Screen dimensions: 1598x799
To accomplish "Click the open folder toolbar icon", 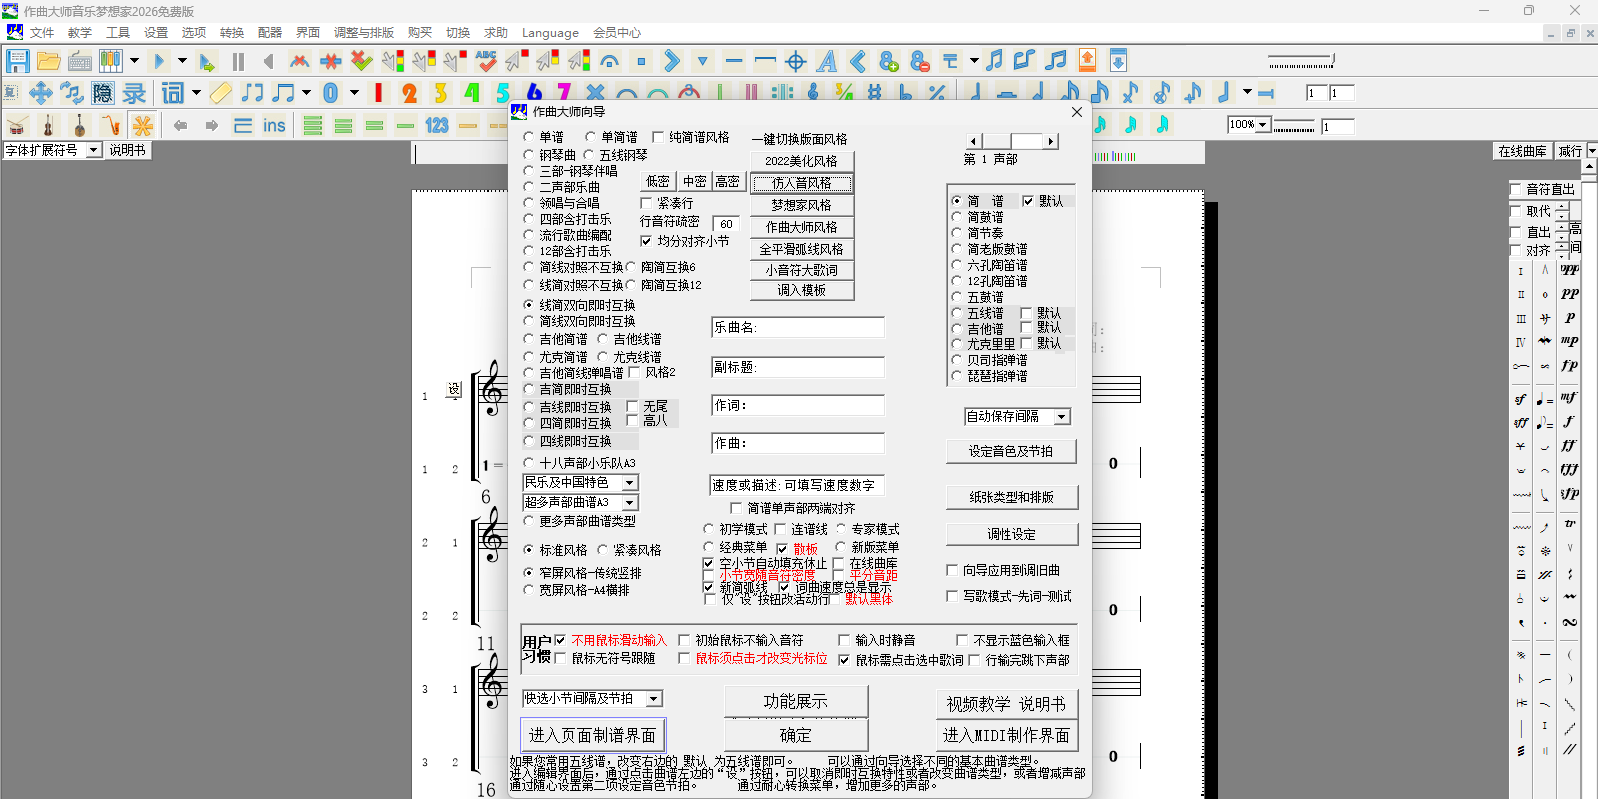I will (48, 61).
